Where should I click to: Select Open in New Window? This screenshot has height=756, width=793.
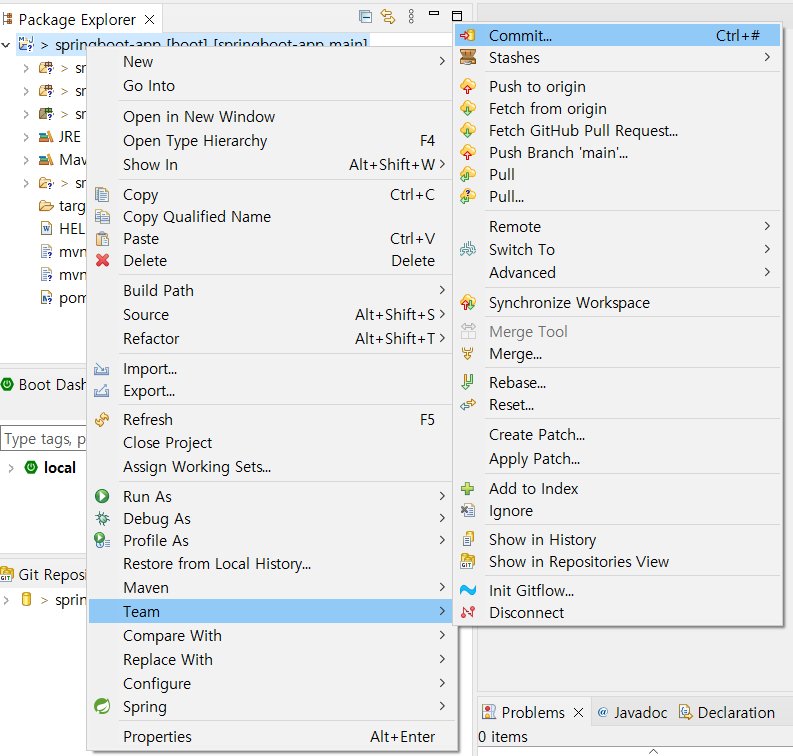[x=271, y=117]
